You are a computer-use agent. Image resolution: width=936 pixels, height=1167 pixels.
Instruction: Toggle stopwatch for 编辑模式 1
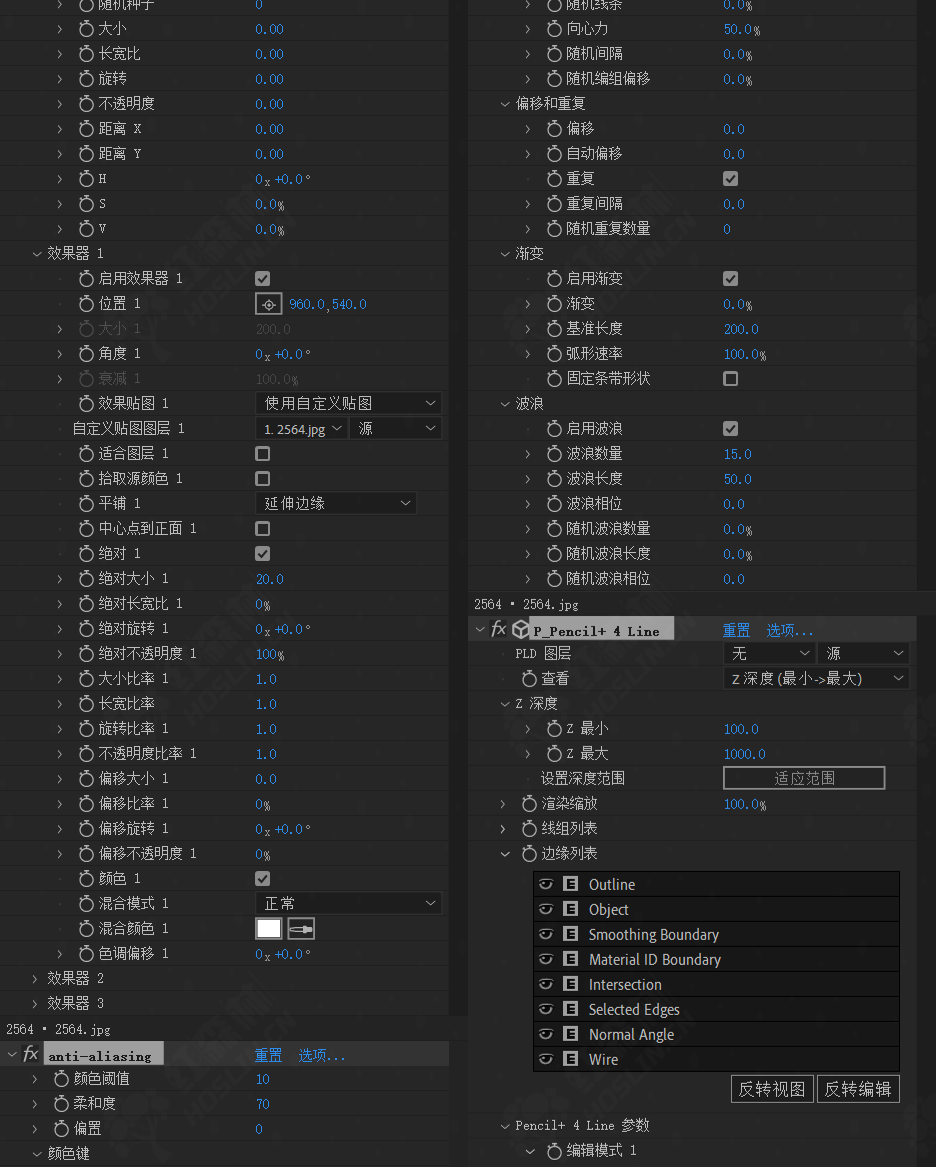[554, 1151]
